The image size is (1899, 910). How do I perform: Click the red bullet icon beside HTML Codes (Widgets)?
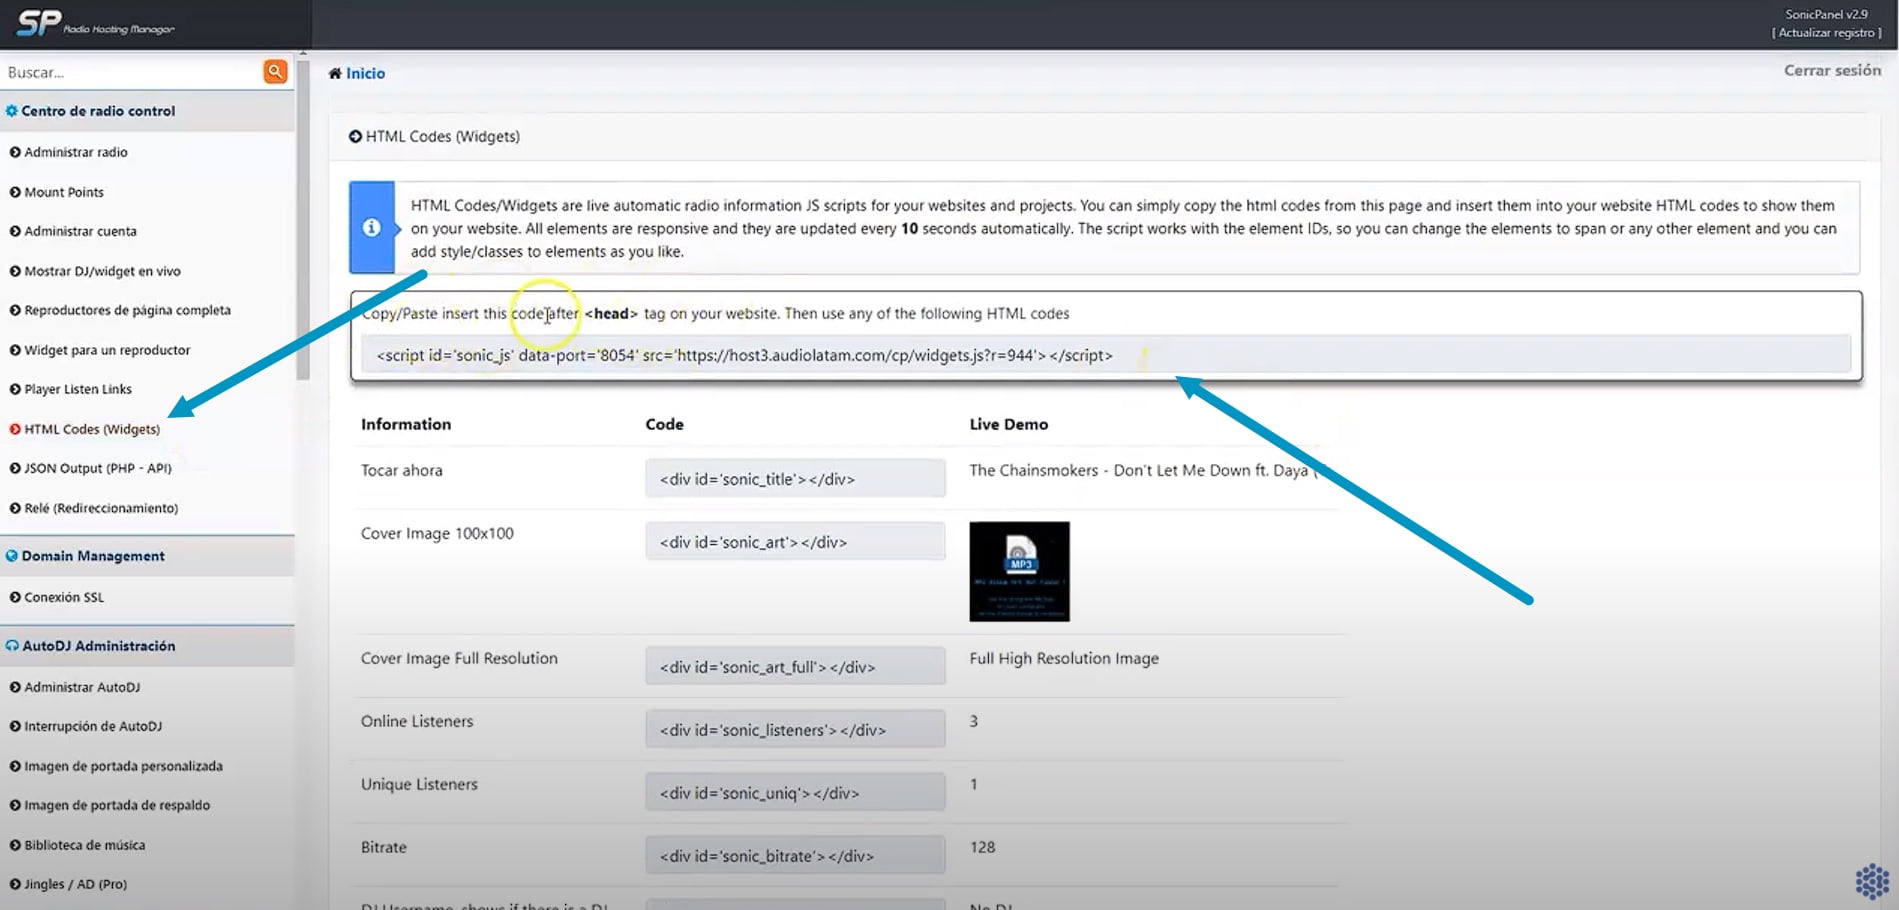click(x=15, y=429)
